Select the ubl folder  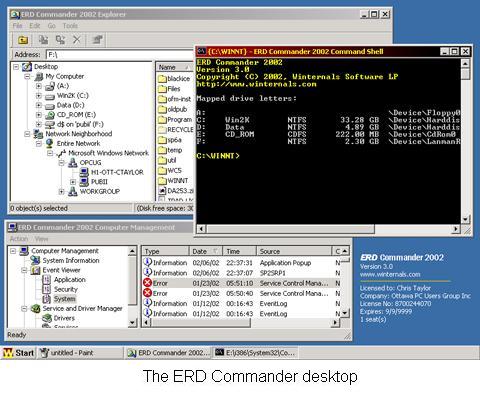click(167, 160)
